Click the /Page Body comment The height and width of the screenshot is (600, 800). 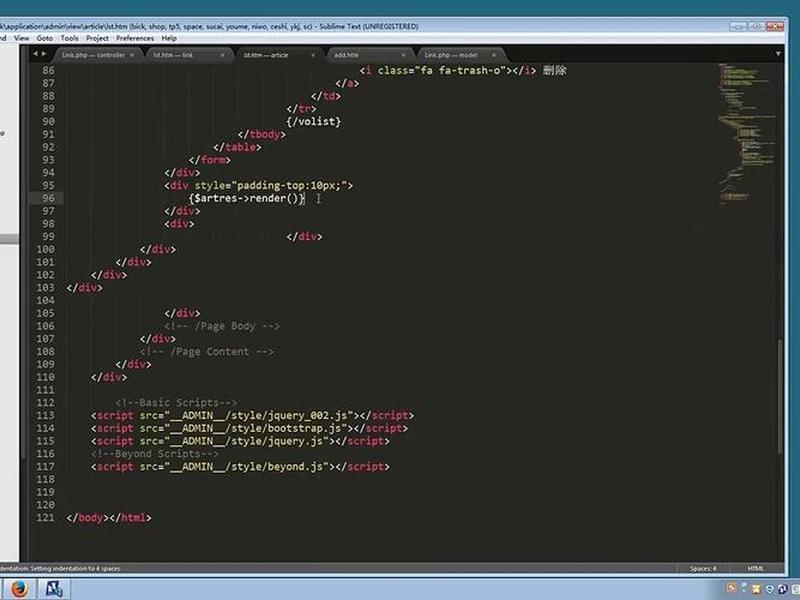222,326
